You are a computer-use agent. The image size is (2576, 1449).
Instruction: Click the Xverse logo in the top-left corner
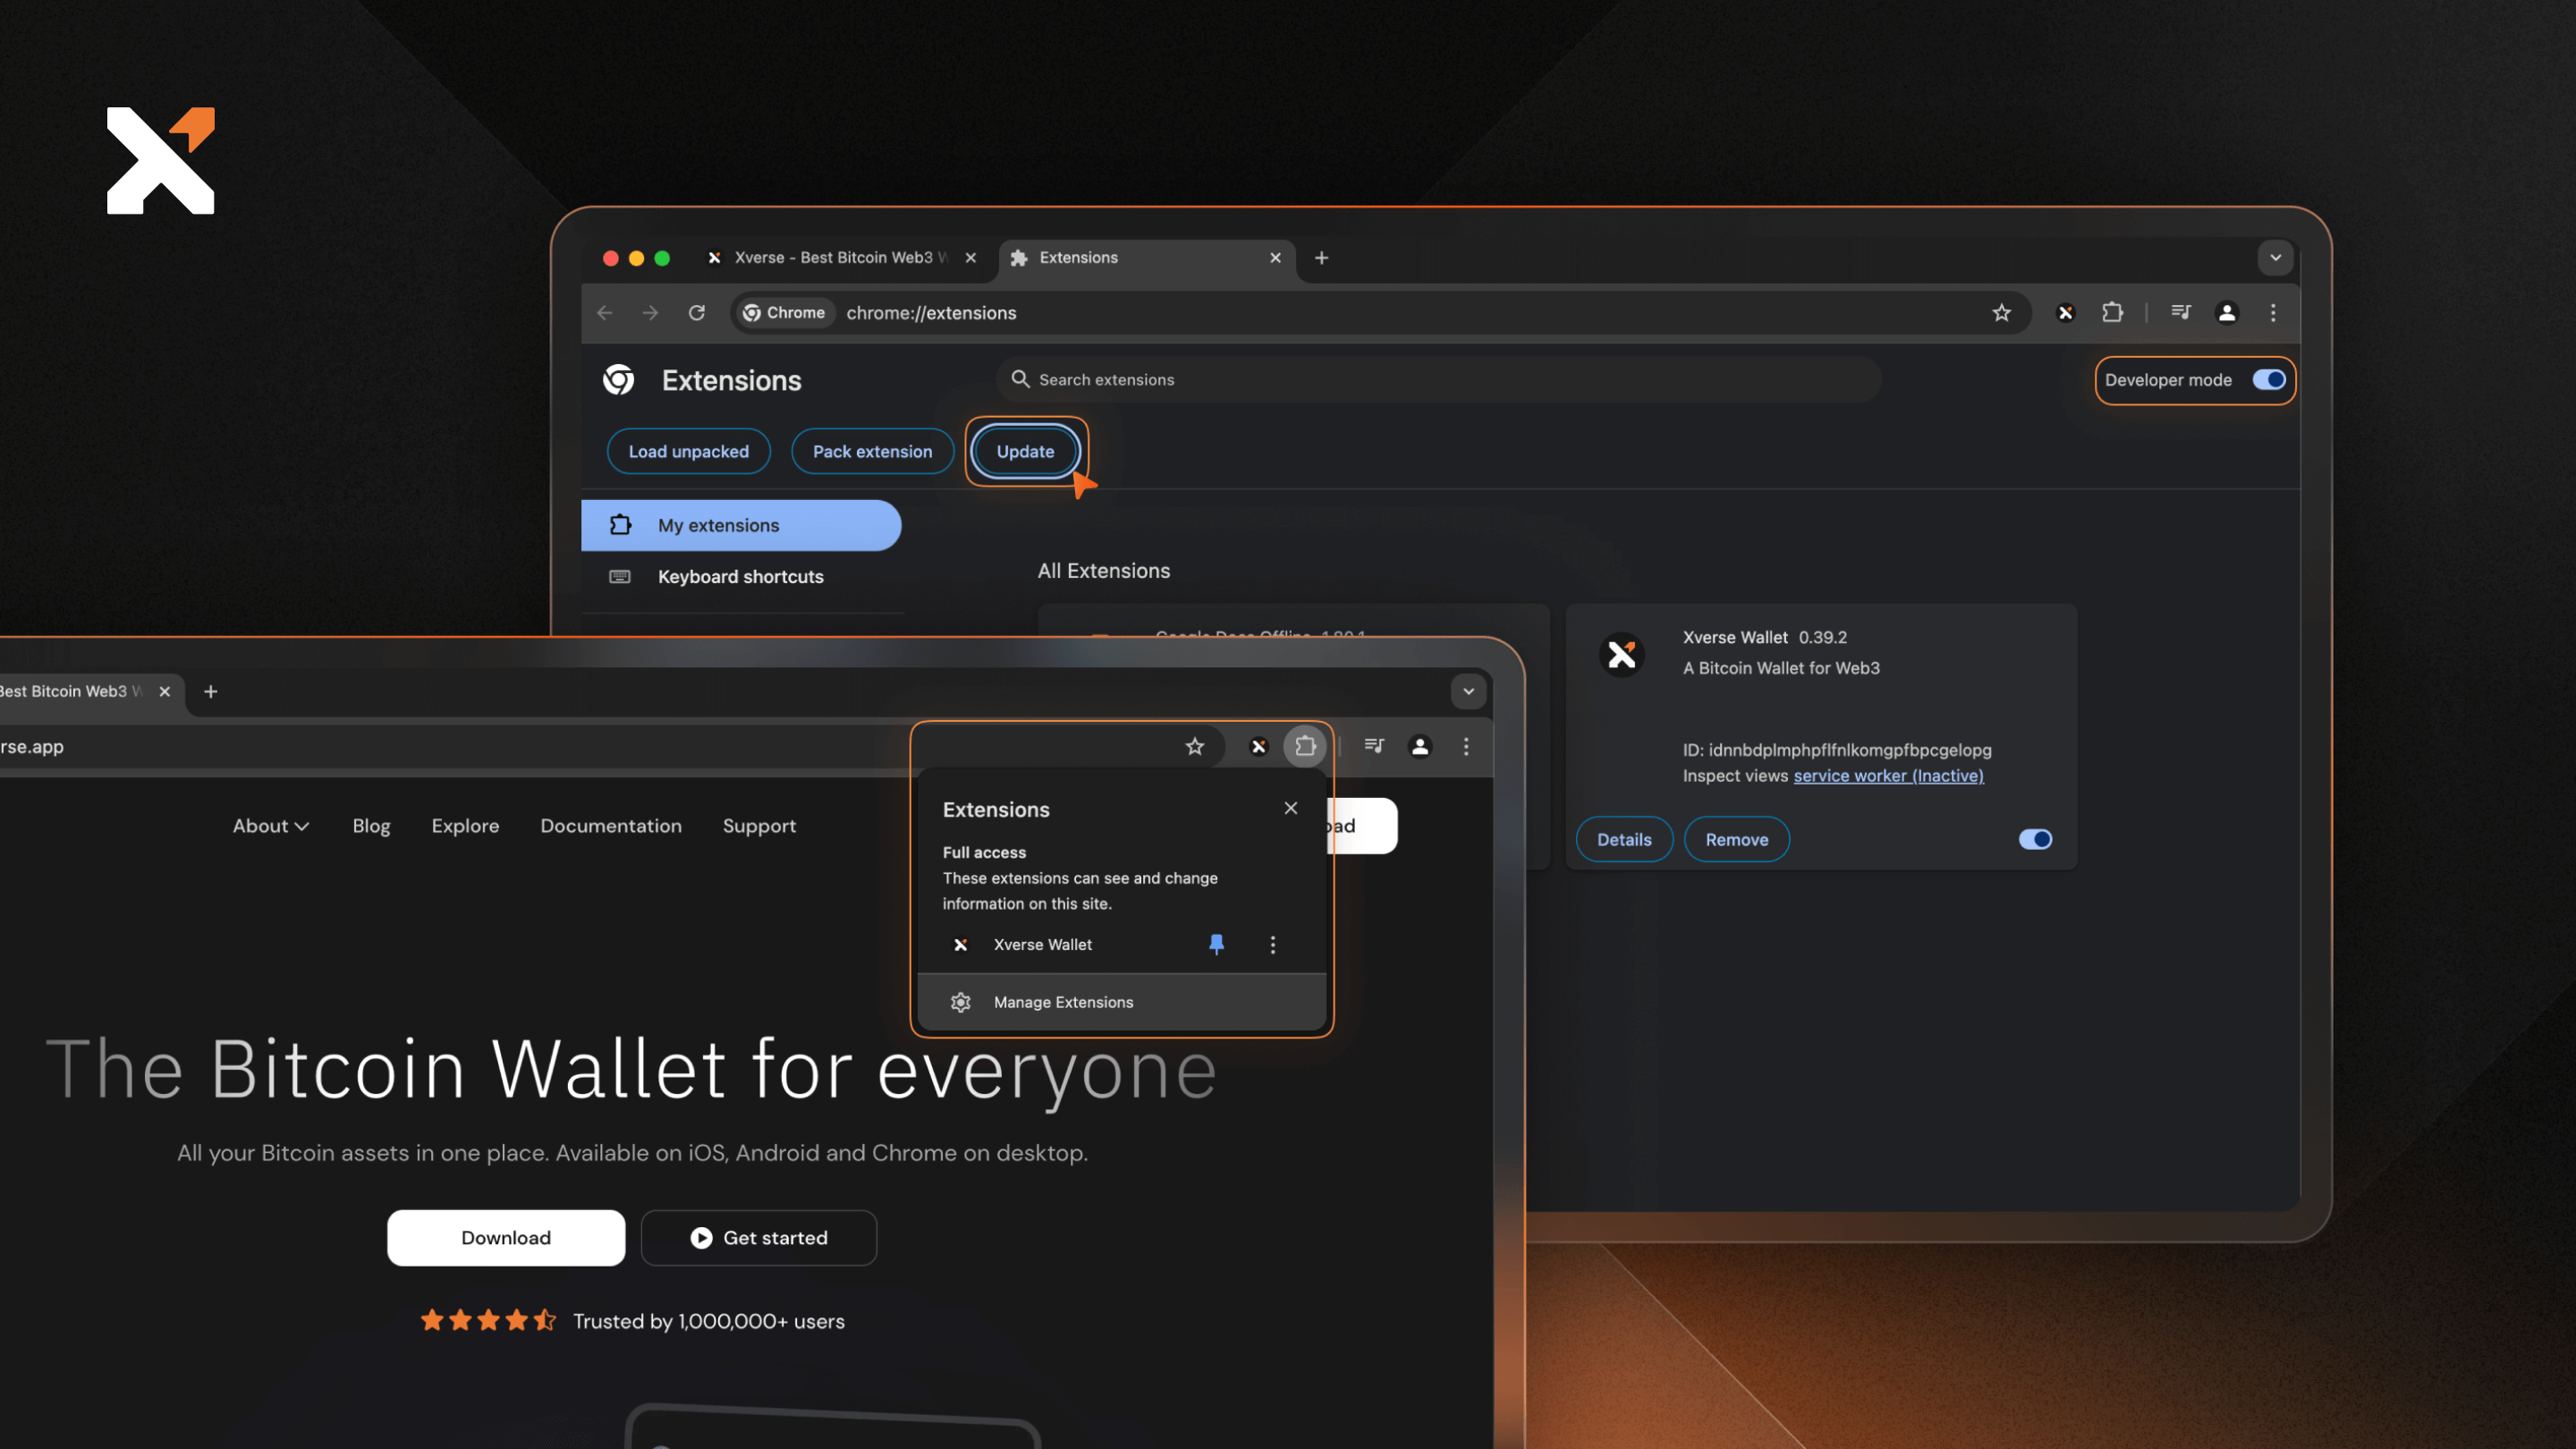[161, 160]
